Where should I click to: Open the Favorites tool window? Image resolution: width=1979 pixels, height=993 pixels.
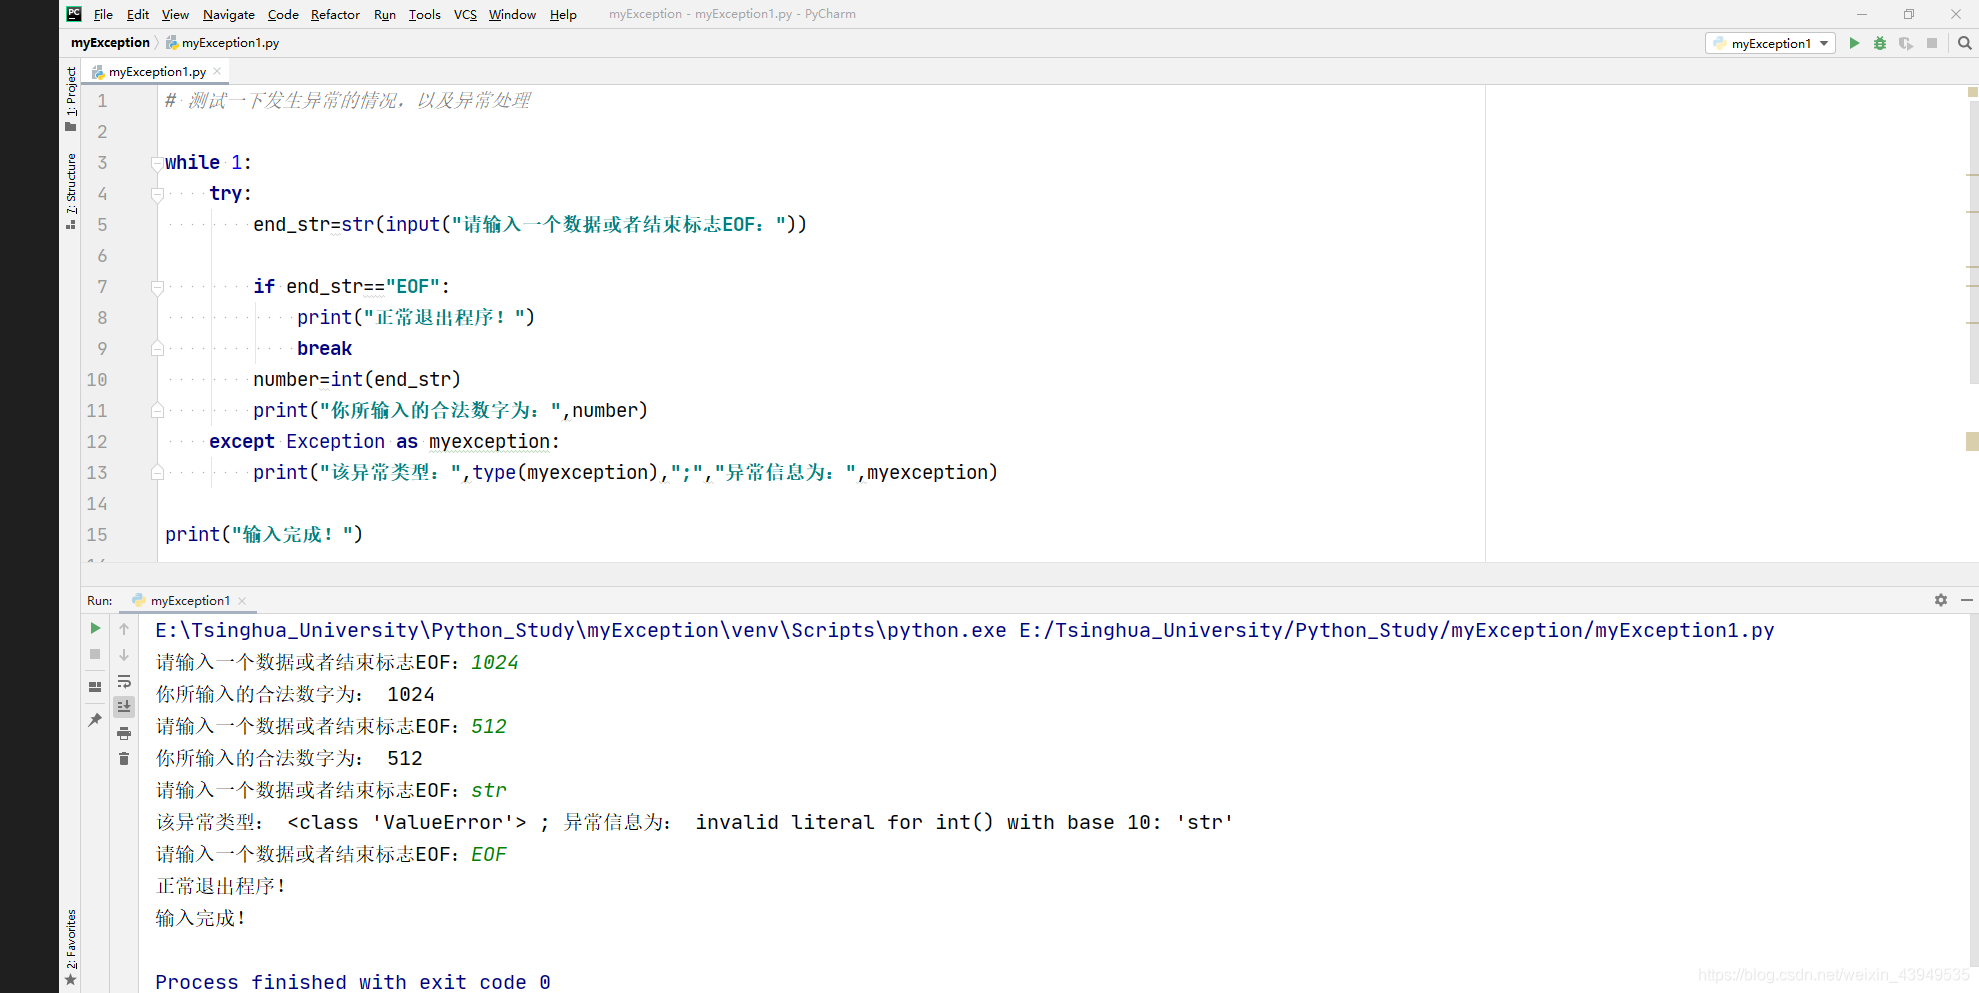[71, 947]
